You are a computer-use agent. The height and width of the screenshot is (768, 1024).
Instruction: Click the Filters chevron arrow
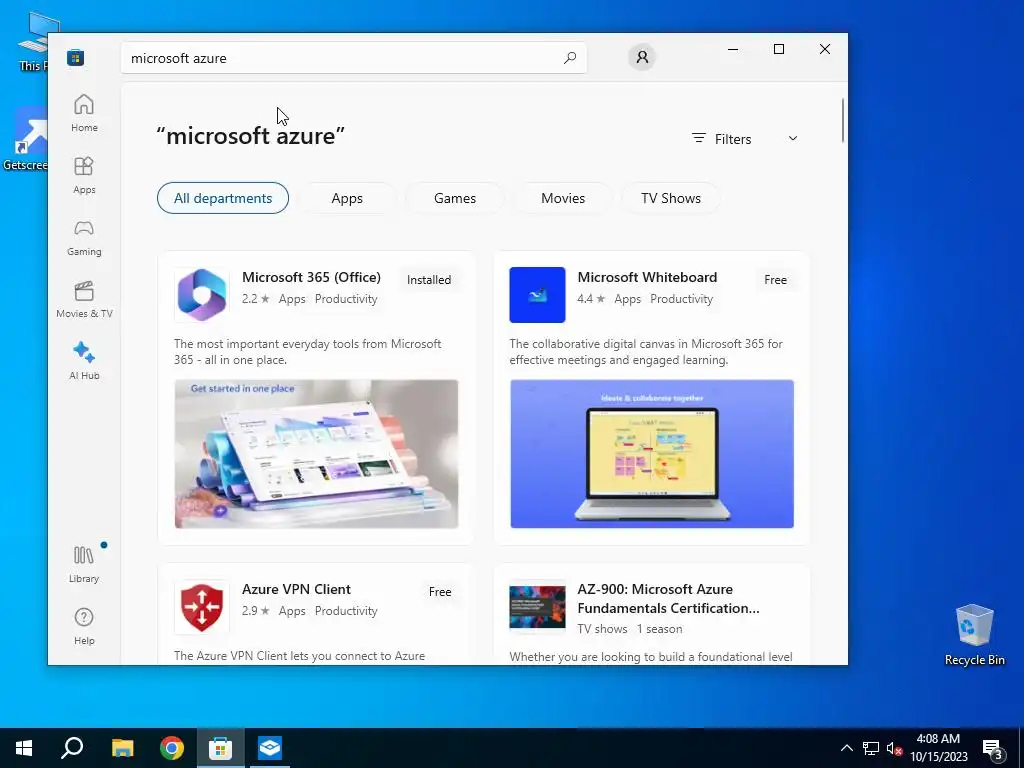pyautogui.click(x=793, y=138)
